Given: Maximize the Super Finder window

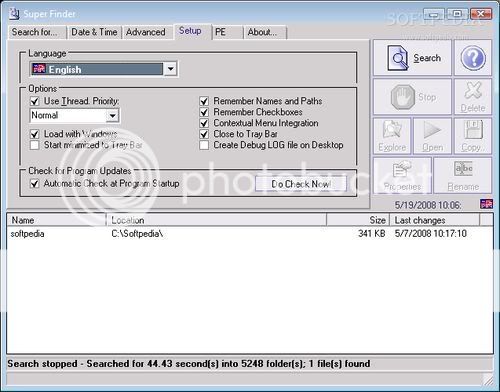Looking at the screenshot, I should [457, 14].
